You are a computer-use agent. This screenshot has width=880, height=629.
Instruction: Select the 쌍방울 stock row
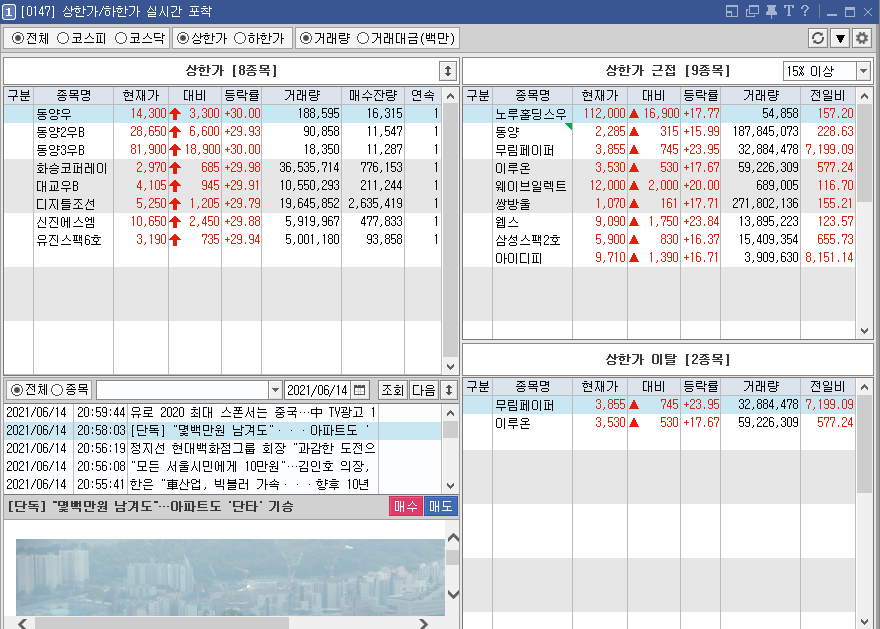click(659, 203)
